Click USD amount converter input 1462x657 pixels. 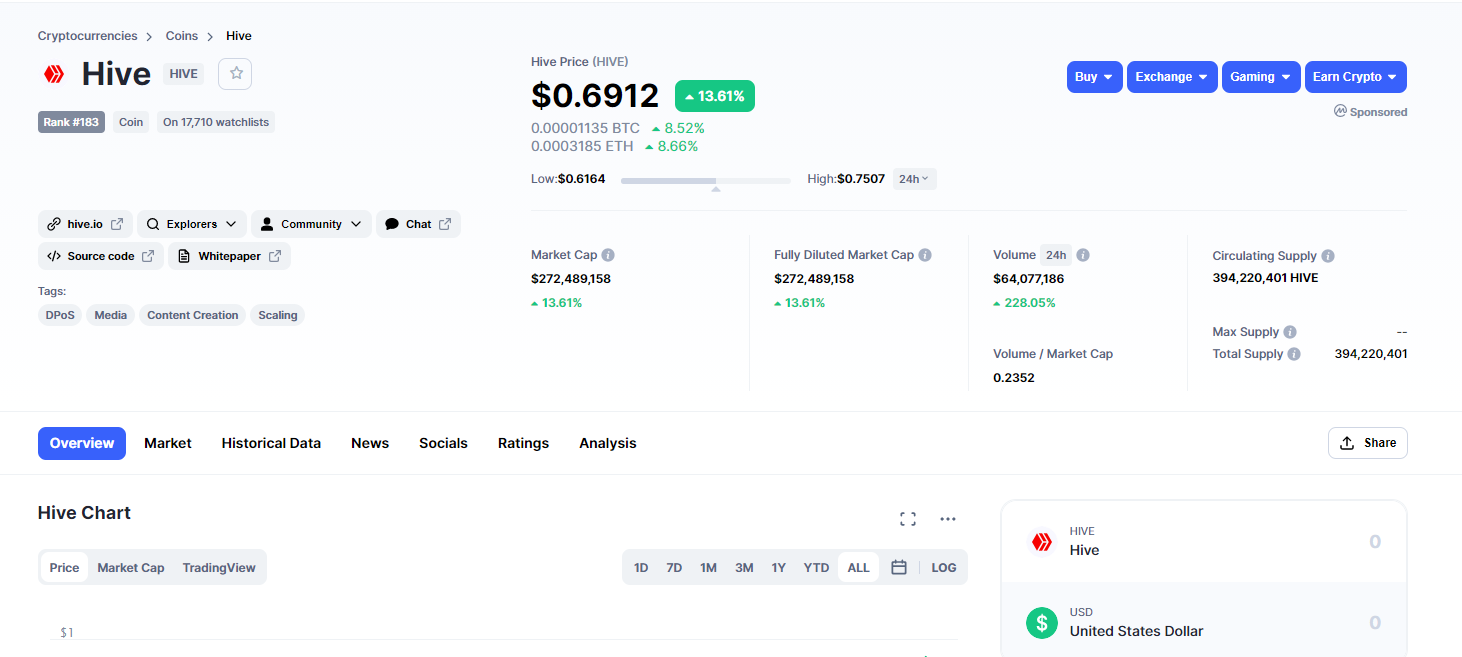[1374, 622]
